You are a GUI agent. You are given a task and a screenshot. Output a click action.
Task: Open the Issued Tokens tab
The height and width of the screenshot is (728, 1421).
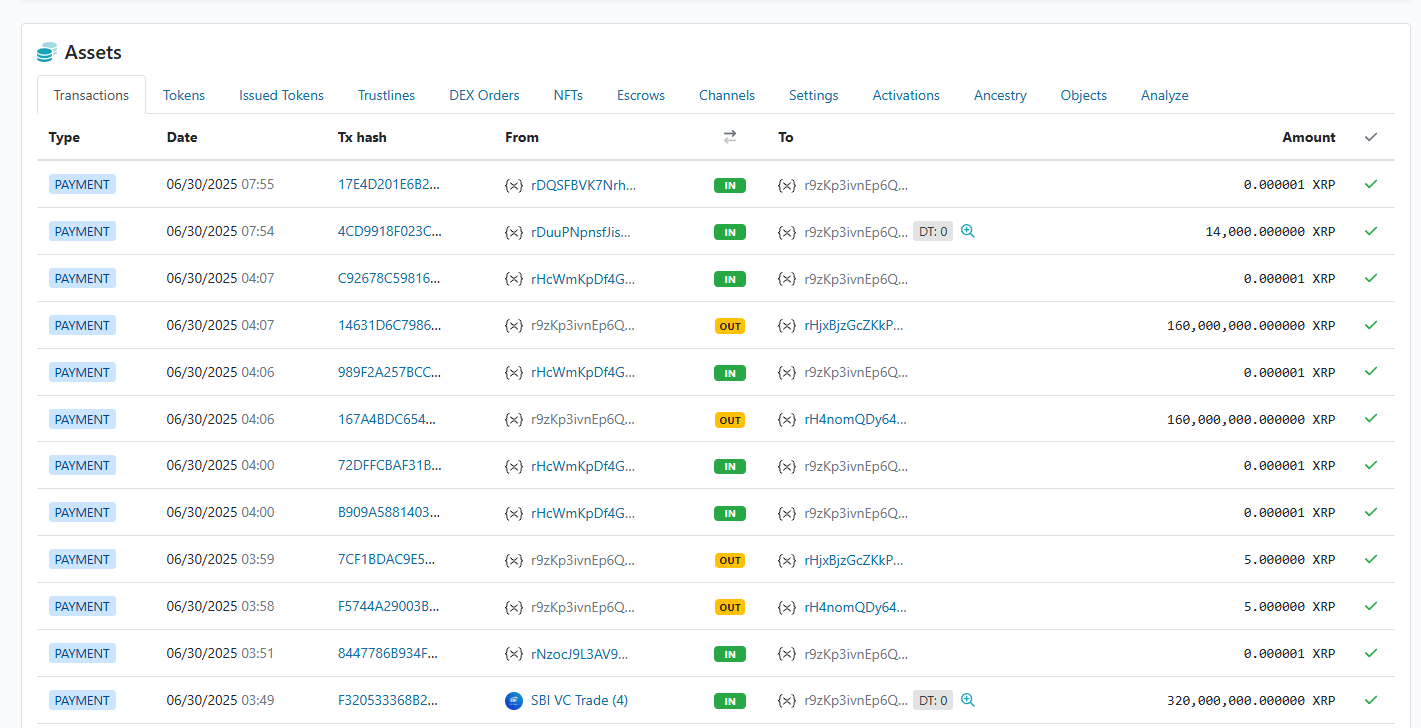(x=281, y=95)
